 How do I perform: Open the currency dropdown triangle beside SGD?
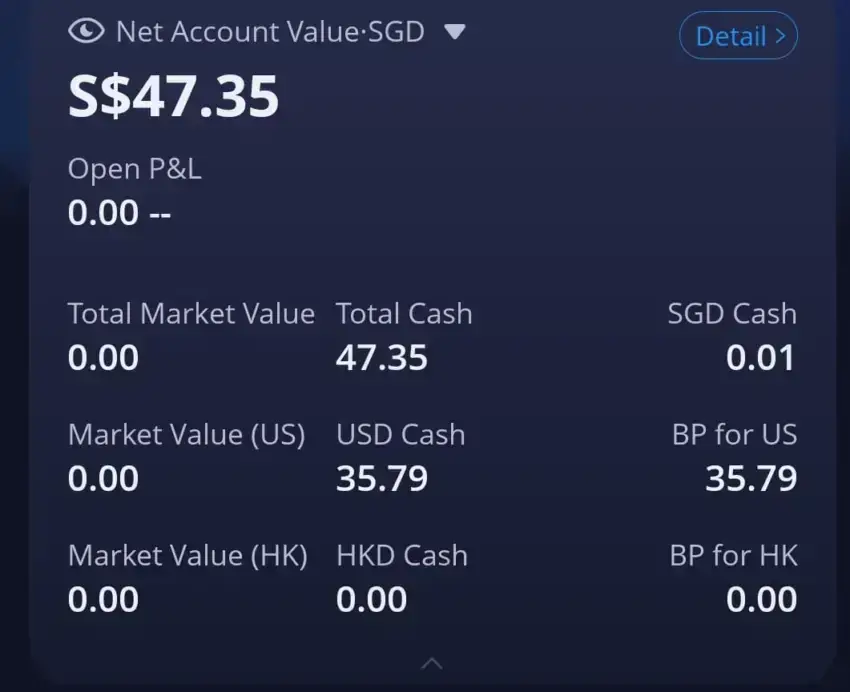455,32
